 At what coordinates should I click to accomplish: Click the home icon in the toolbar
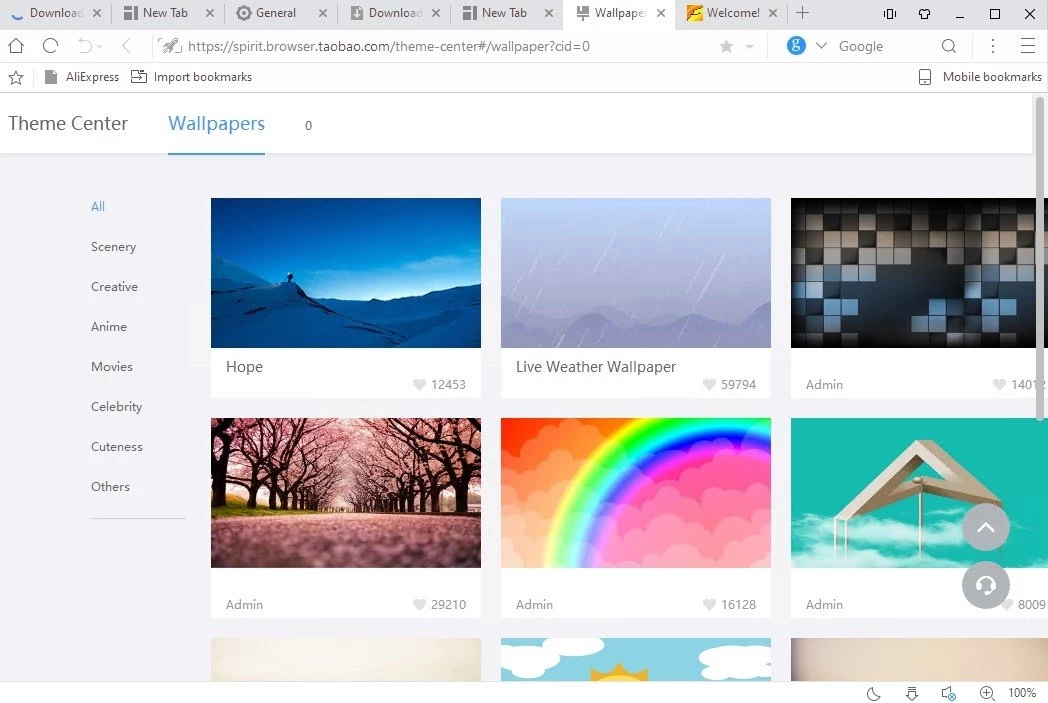(x=16, y=46)
